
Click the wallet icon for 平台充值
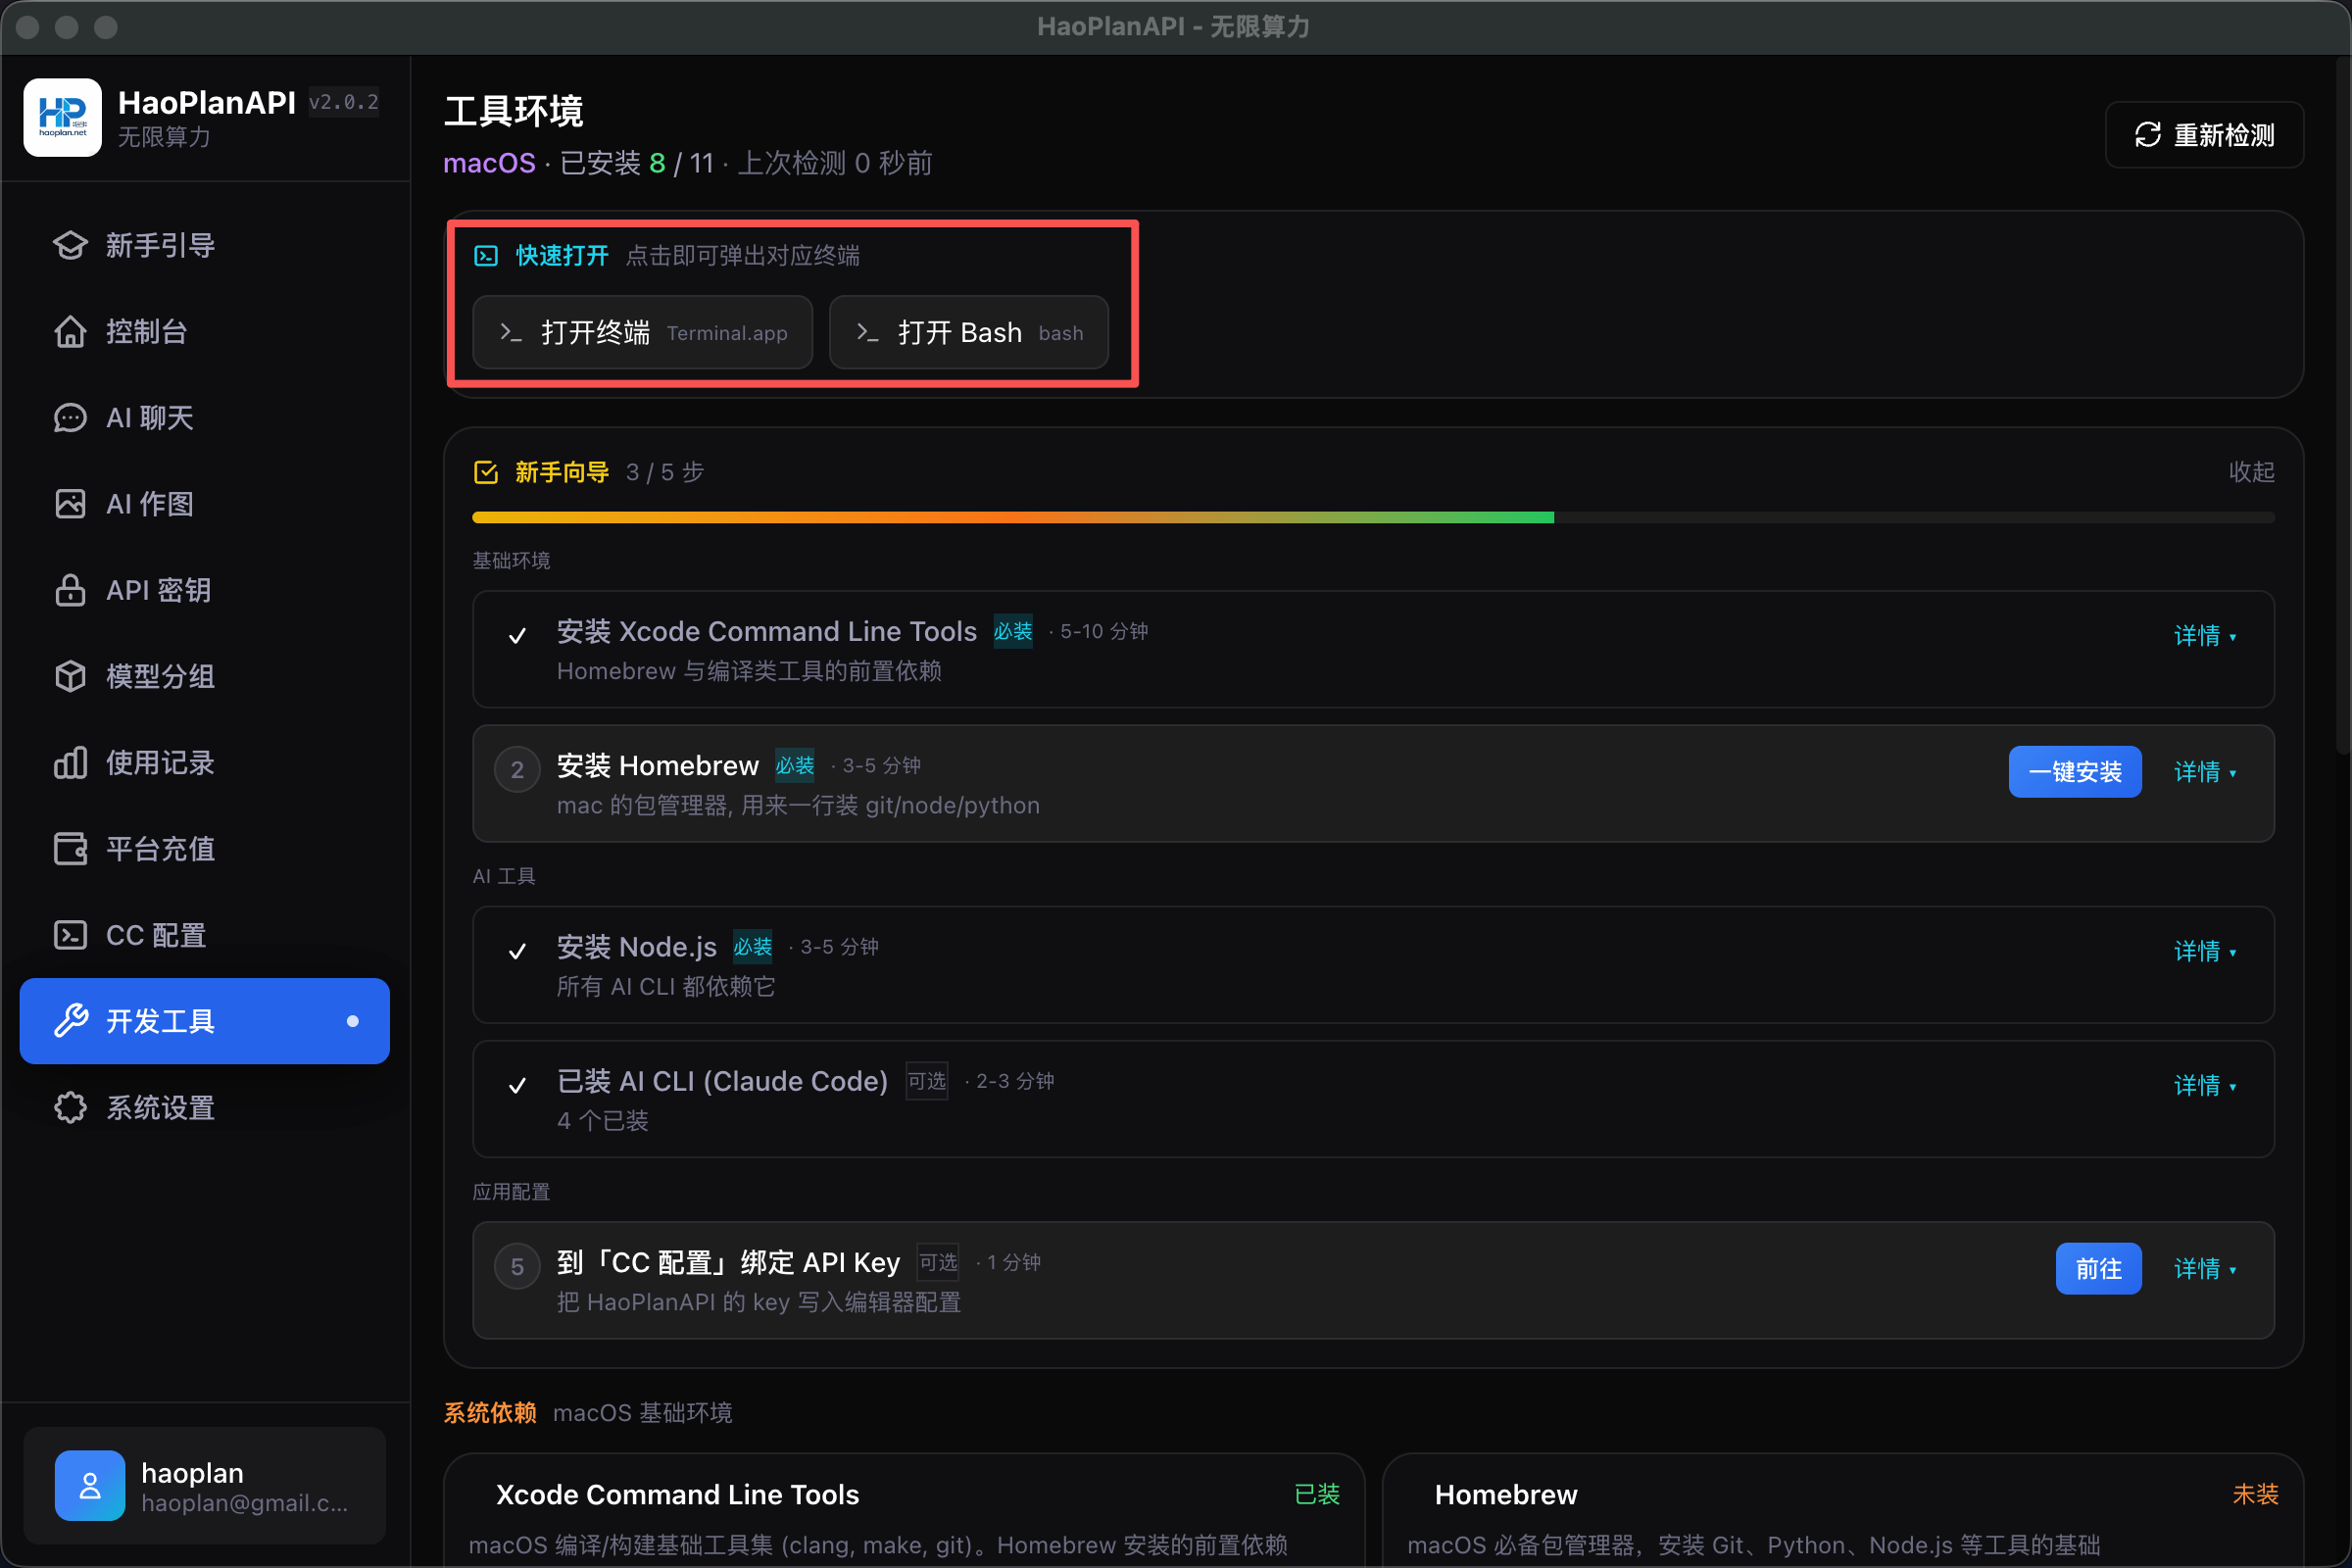pyautogui.click(x=70, y=849)
